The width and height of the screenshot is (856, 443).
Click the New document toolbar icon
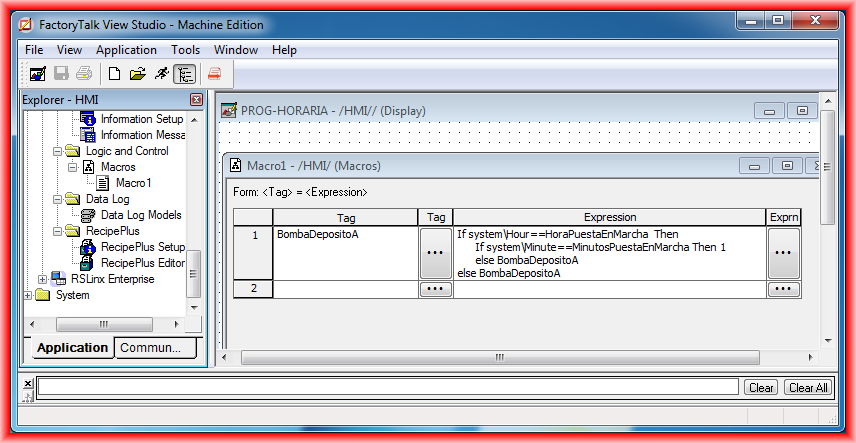coord(115,73)
